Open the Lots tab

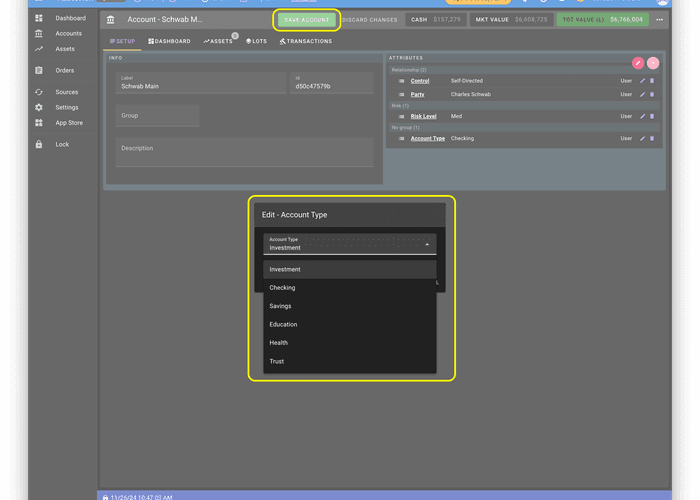pyautogui.click(x=256, y=41)
